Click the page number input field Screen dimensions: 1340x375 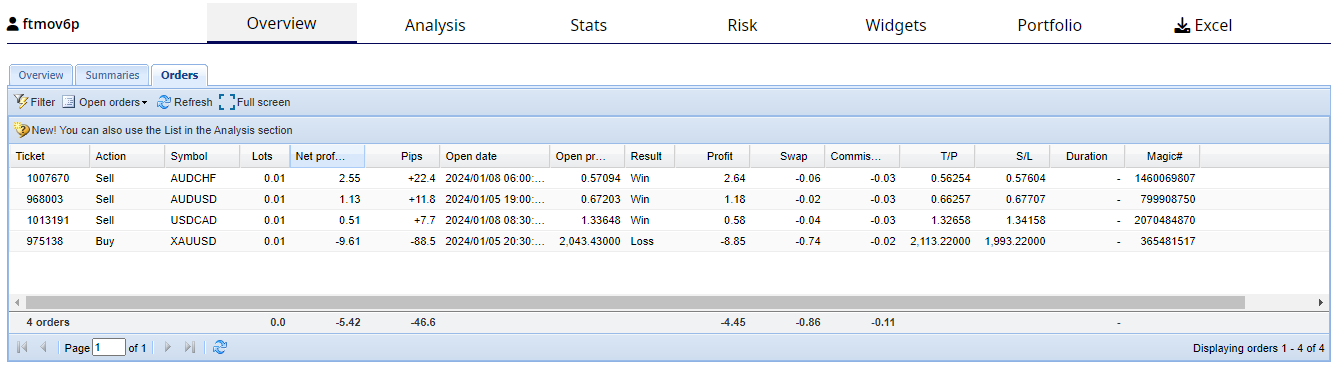pyautogui.click(x=109, y=348)
